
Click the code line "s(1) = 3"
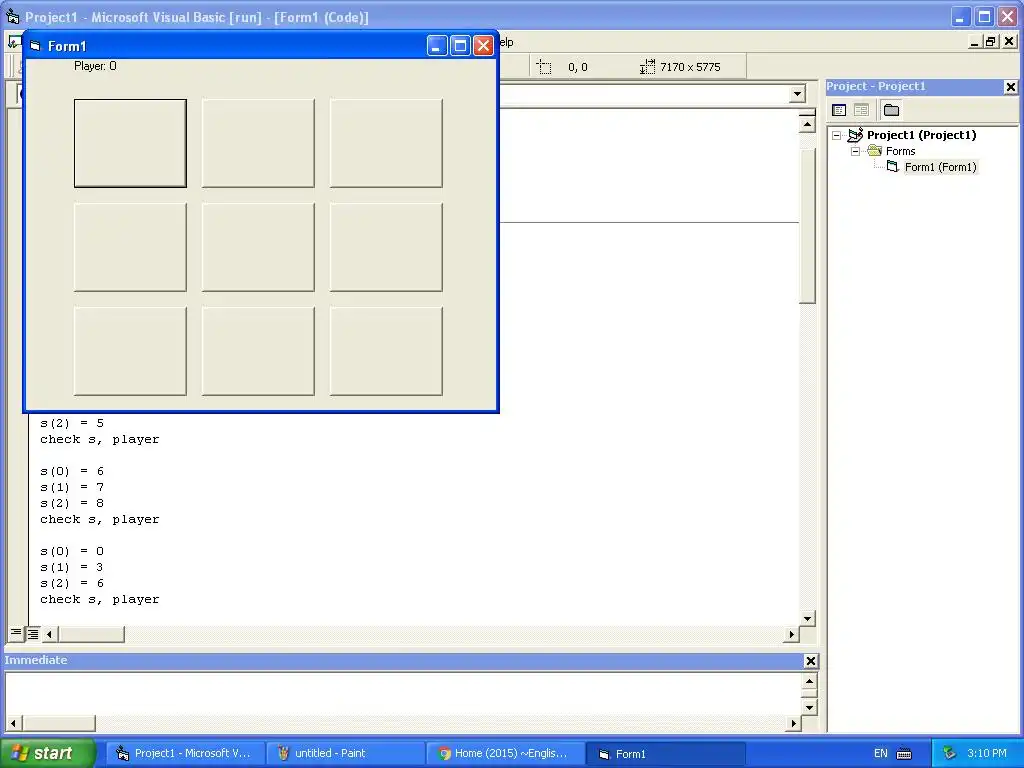[x=72, y=568]
